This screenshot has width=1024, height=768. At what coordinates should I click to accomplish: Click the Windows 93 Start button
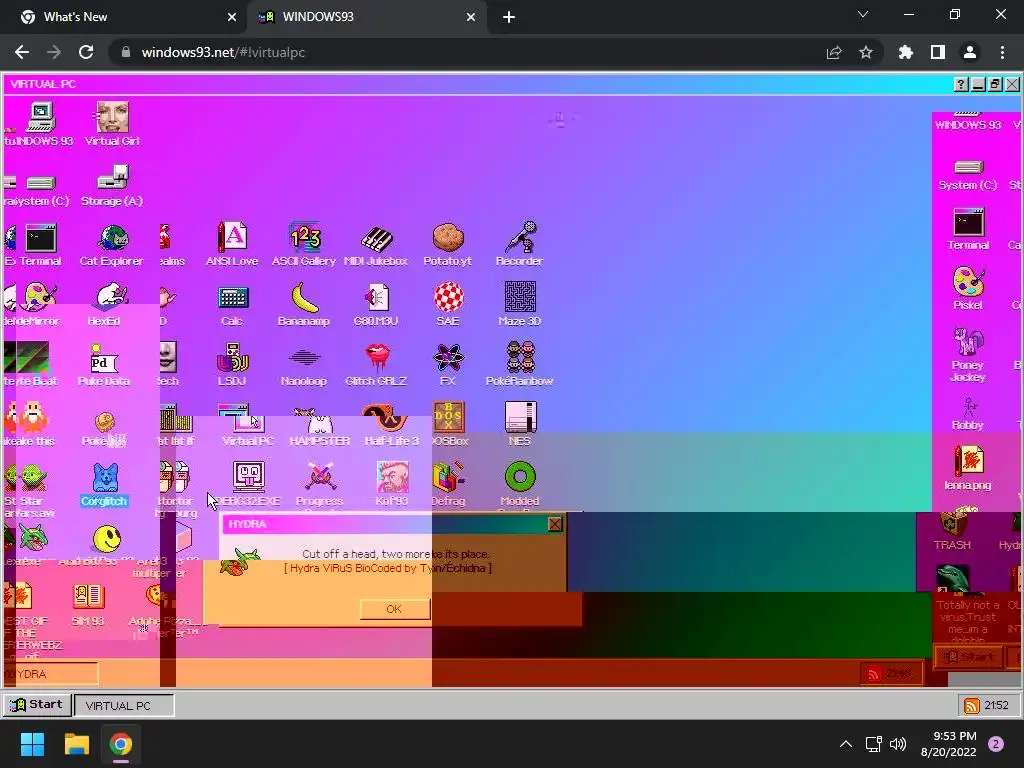(38, 705)
